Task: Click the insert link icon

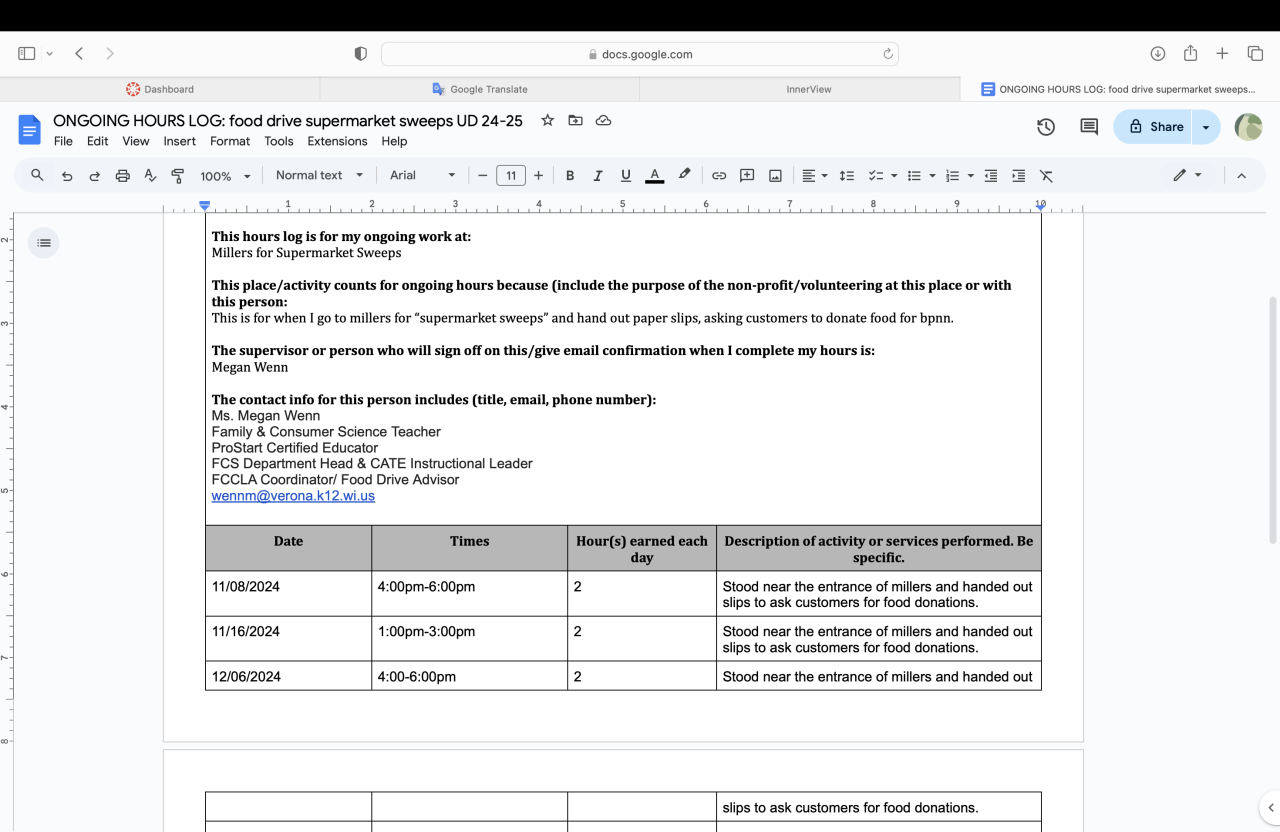Action: 719,176
